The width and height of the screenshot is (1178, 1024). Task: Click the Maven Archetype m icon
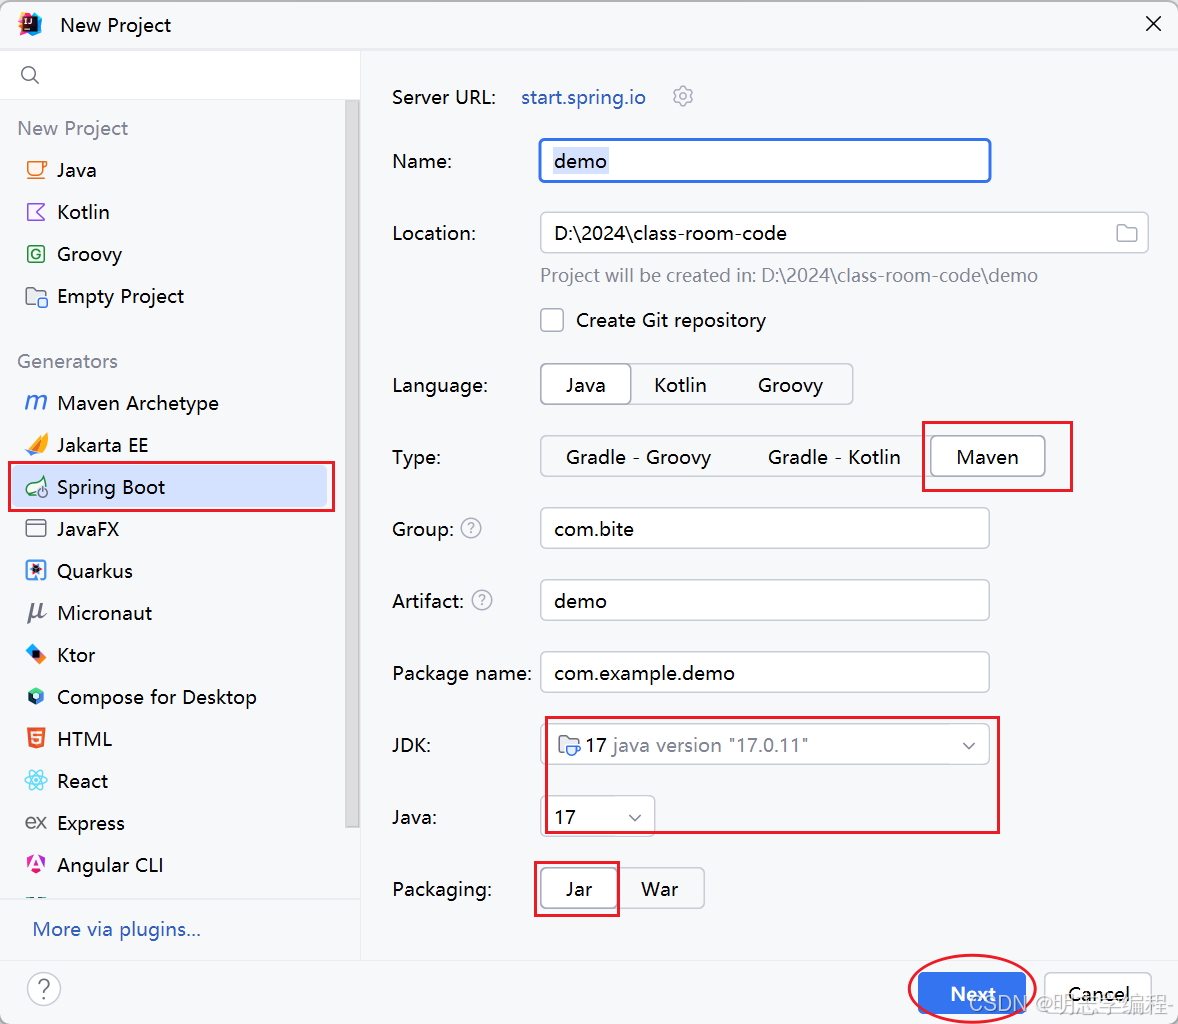36,403
